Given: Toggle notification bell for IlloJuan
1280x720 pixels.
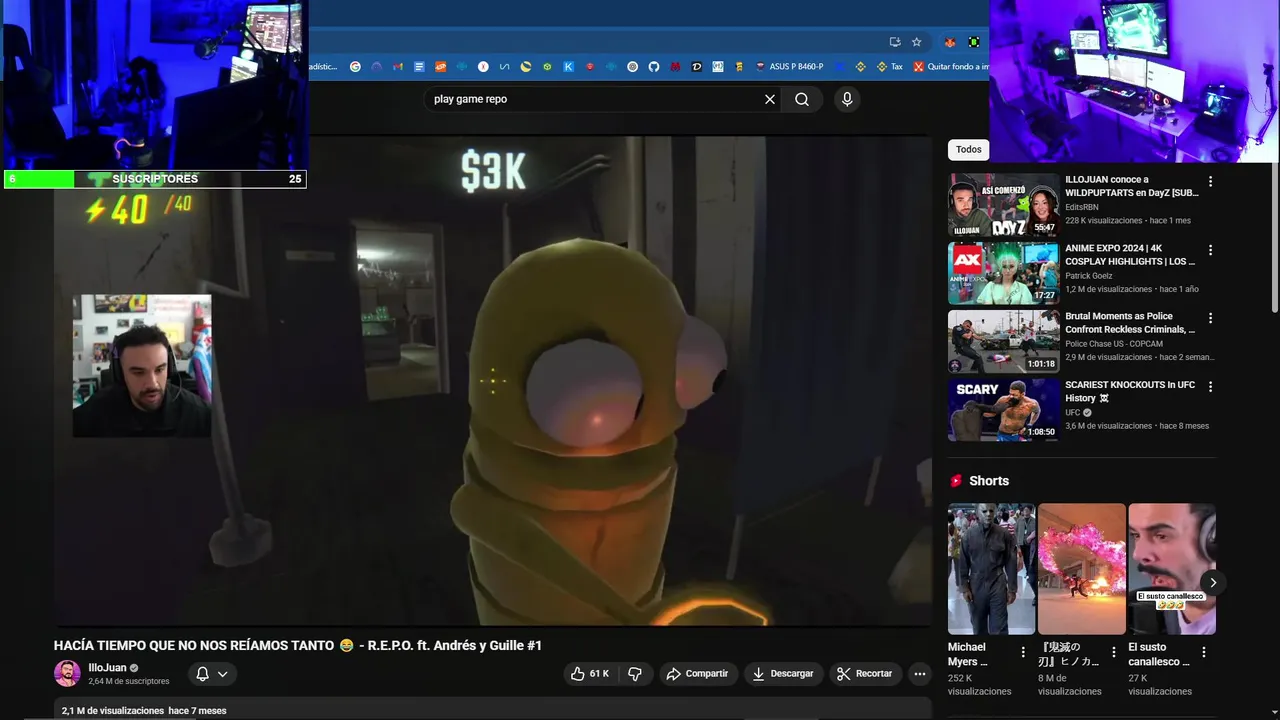Looking at the screenshot, I should tap(202, 674).
